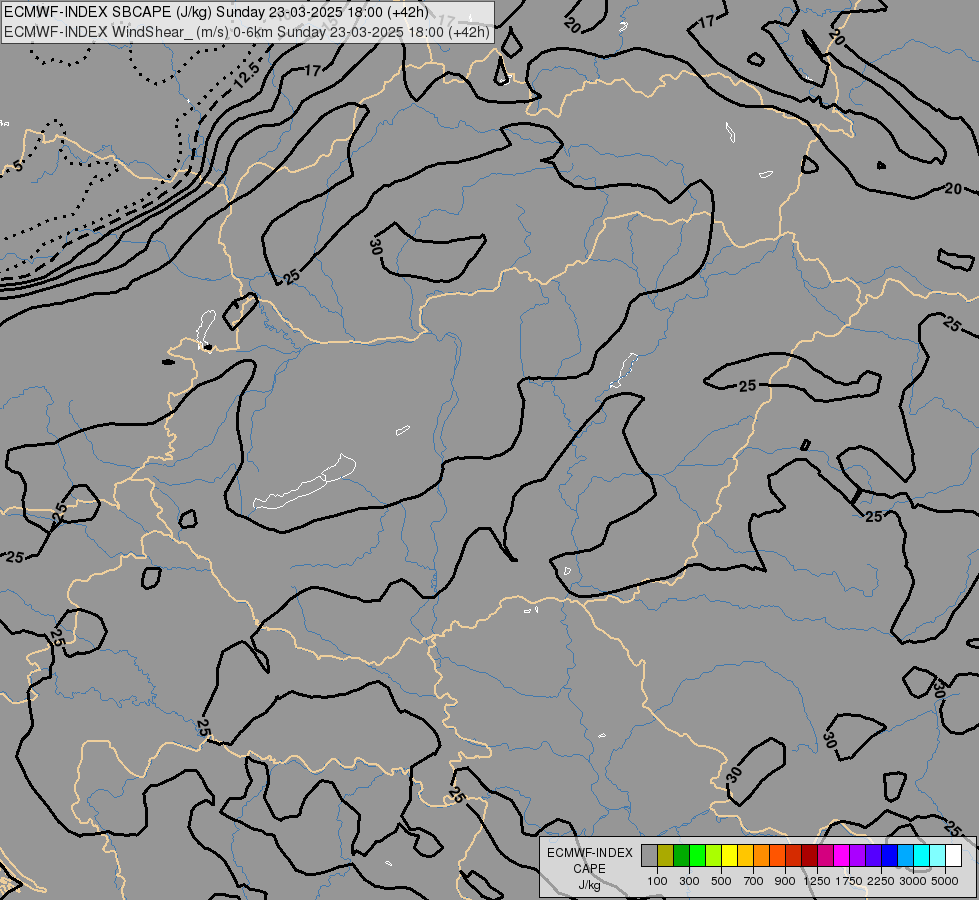Click the legend tick label 100
Viewport: 979px width, 900px height.
click(657, 881)
